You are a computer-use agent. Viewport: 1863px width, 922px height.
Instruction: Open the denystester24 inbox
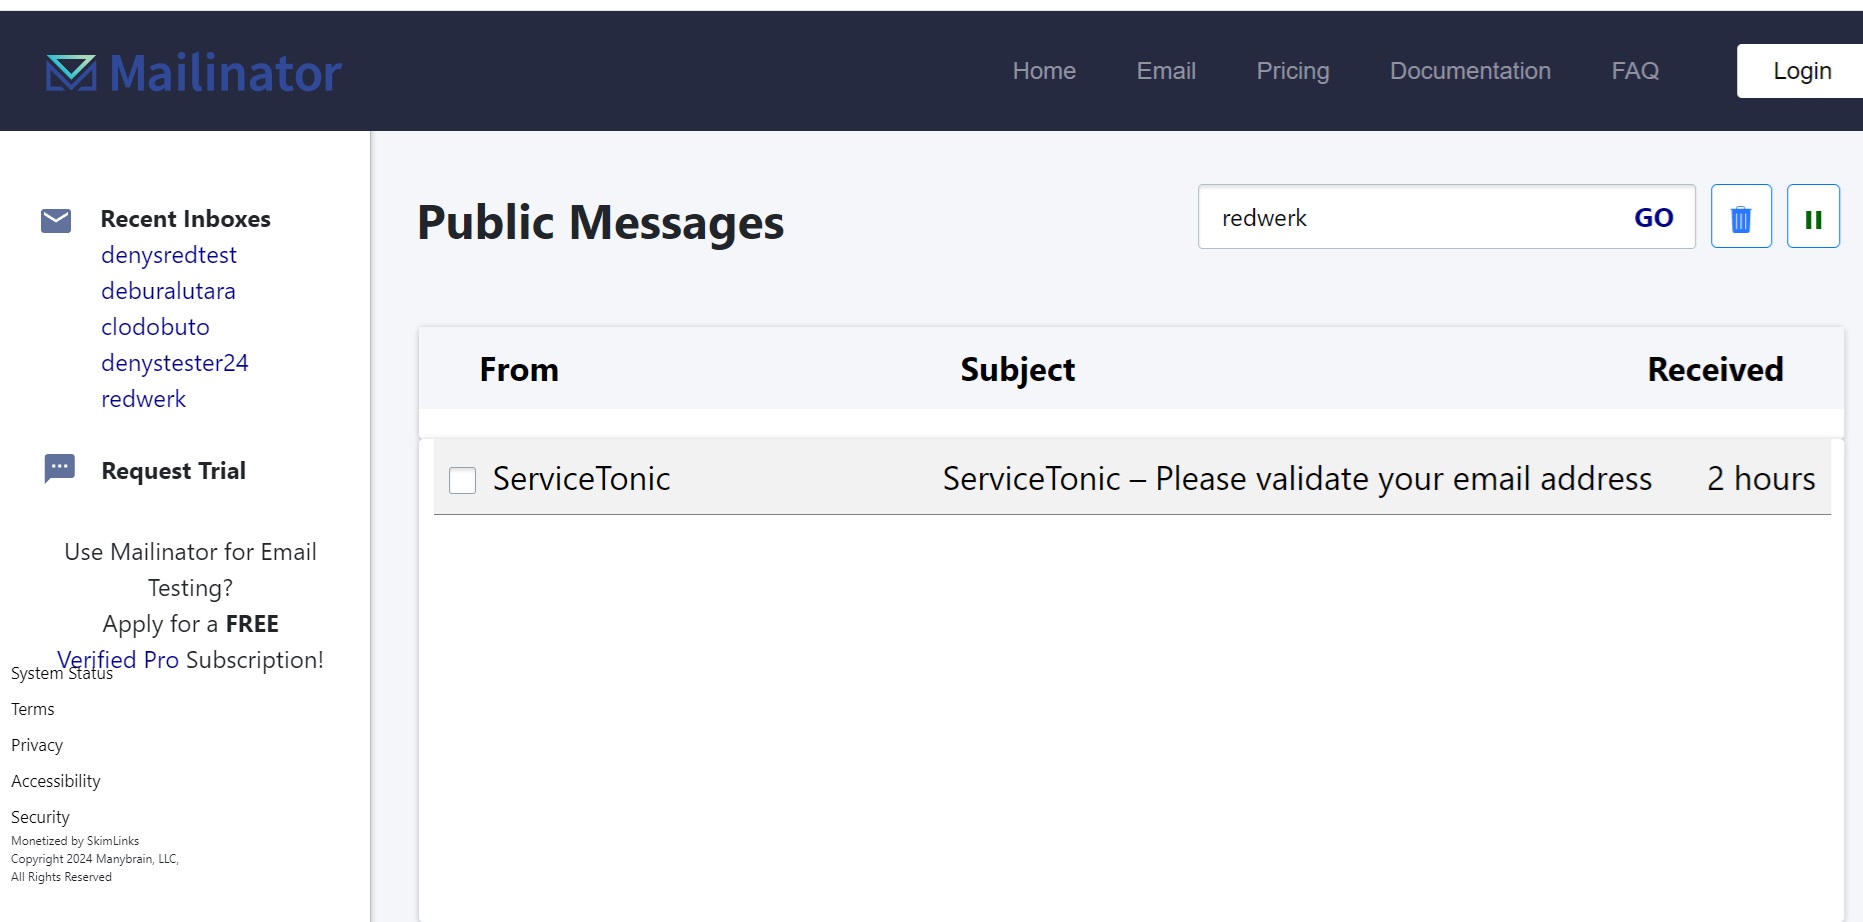point(174,363)
